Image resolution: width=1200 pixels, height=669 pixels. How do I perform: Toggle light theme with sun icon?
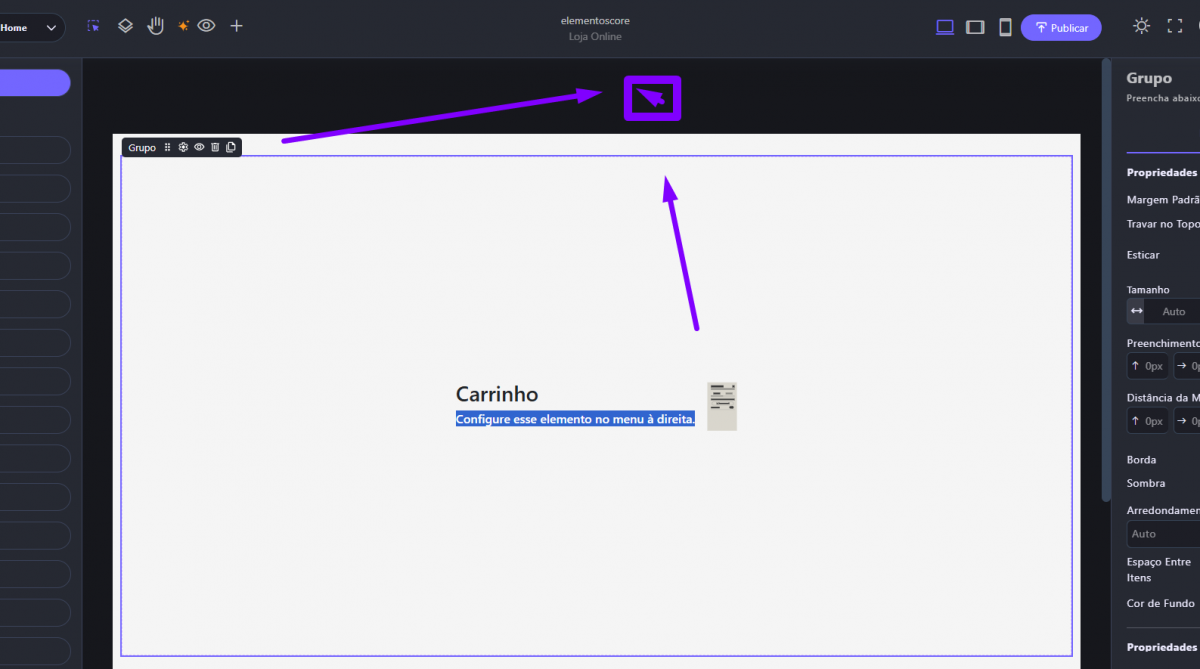tap(1141, 27)
